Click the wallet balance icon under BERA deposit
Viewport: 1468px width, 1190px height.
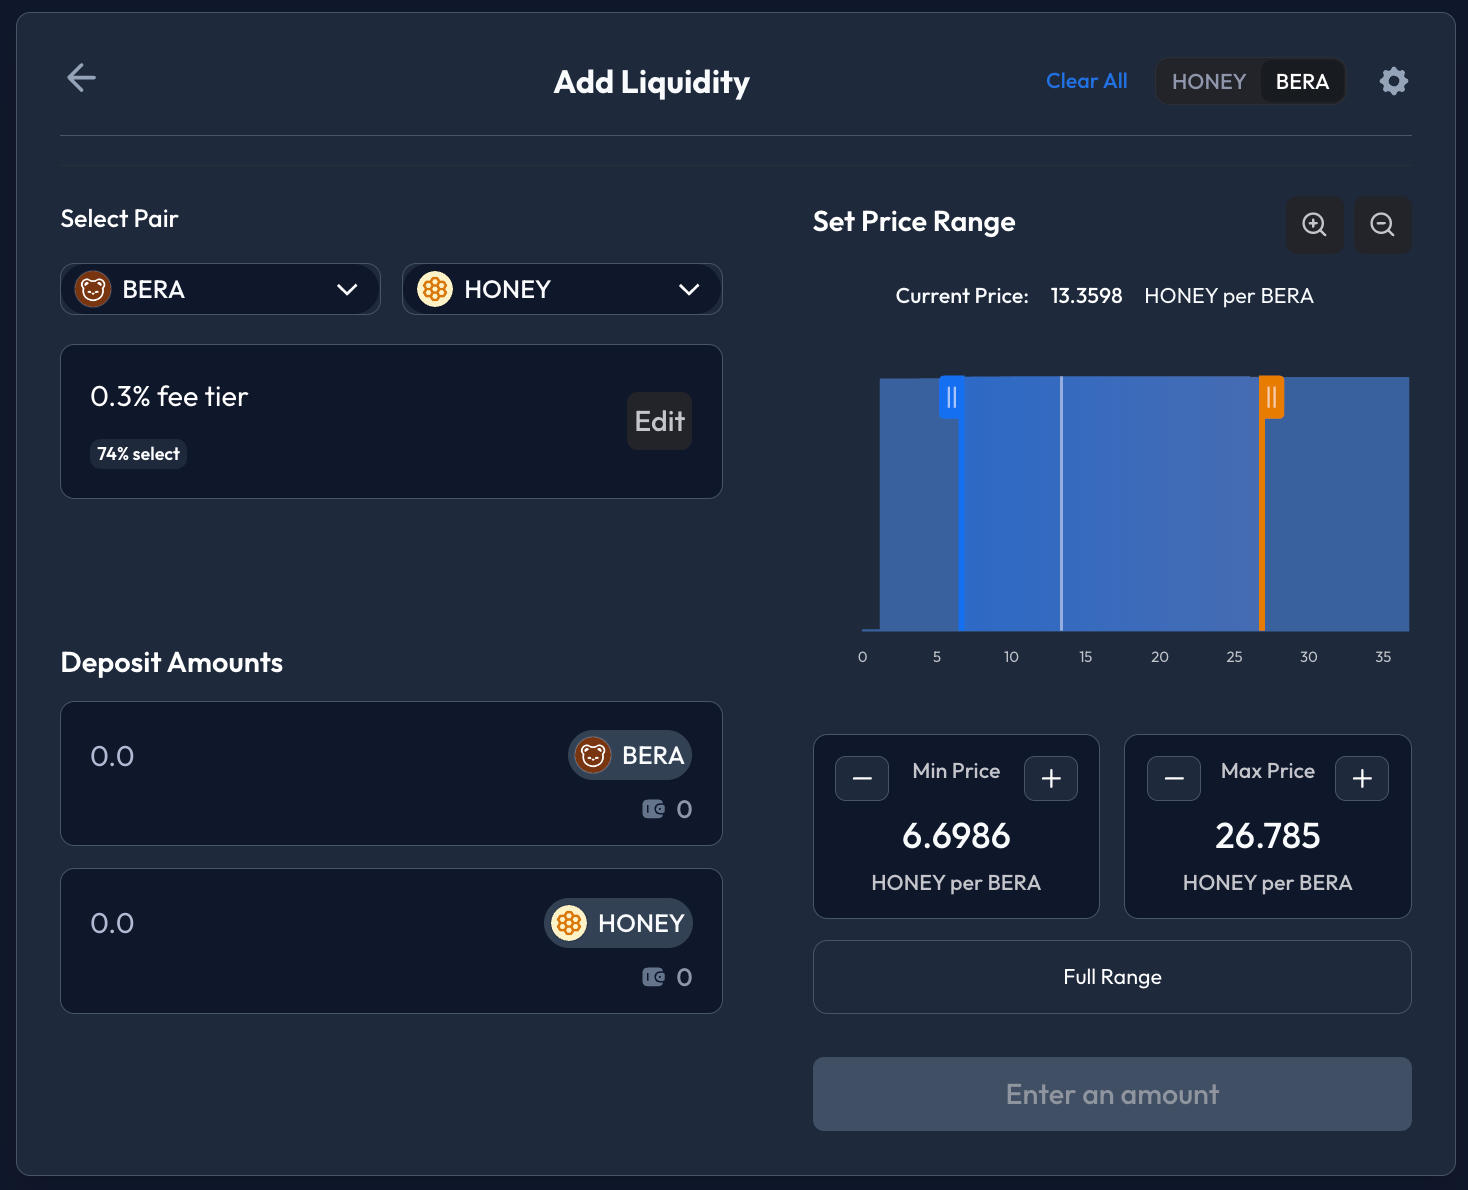click(x=653, y=809)
